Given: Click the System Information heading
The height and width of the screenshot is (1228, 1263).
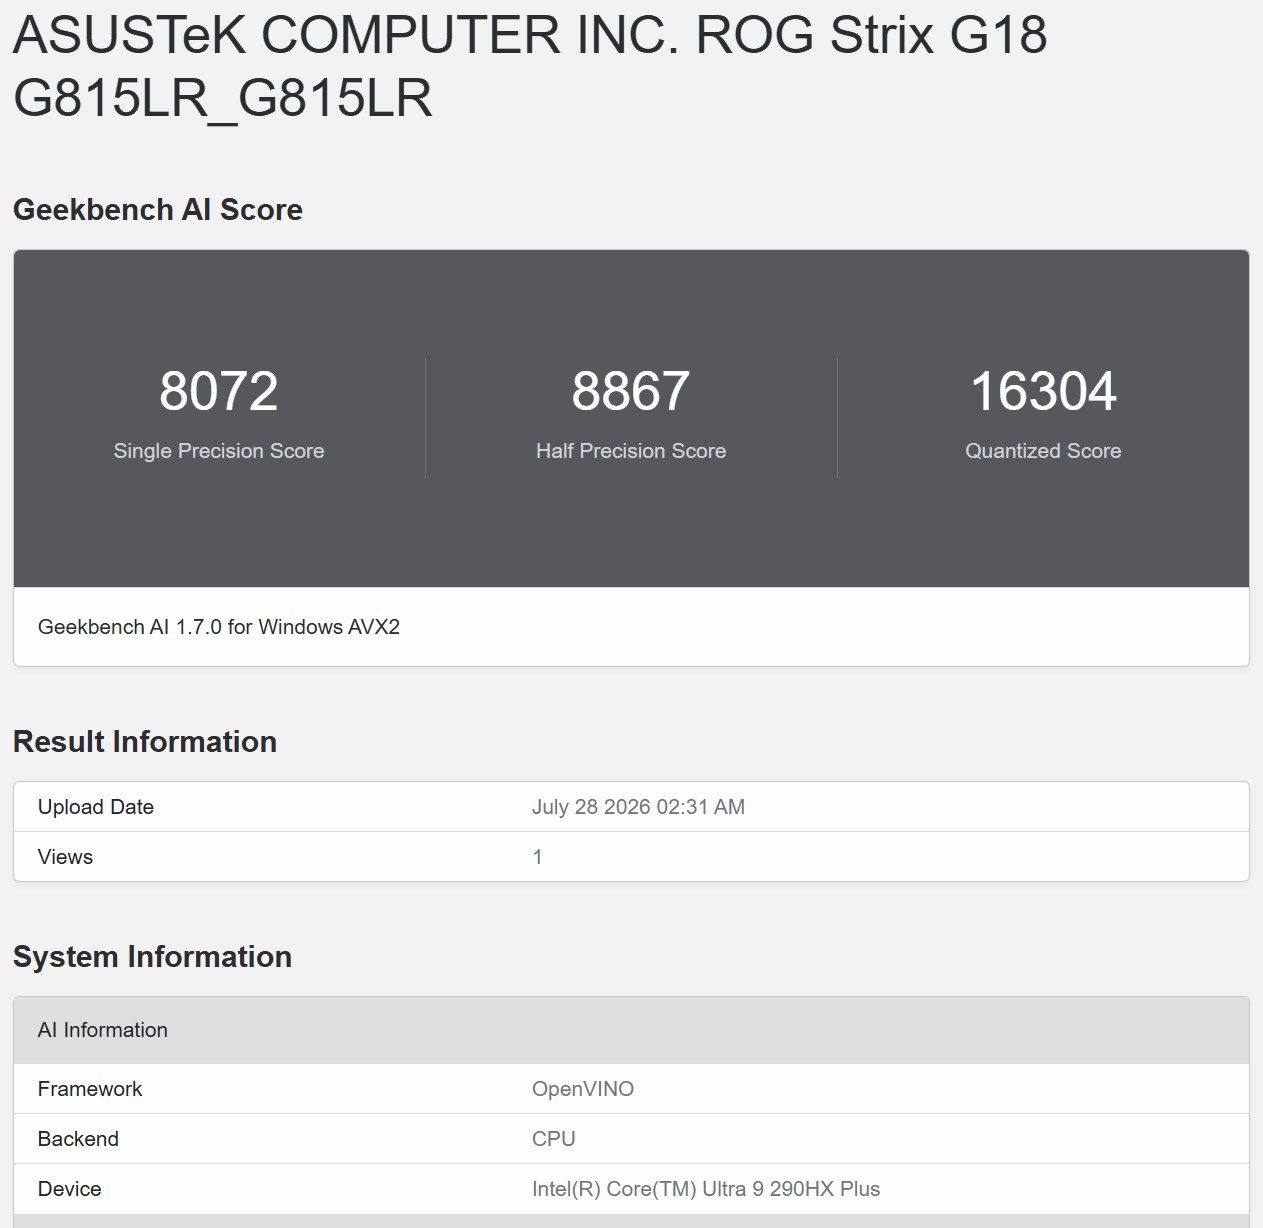Looking at the screenshot, I should coord(152,957).
